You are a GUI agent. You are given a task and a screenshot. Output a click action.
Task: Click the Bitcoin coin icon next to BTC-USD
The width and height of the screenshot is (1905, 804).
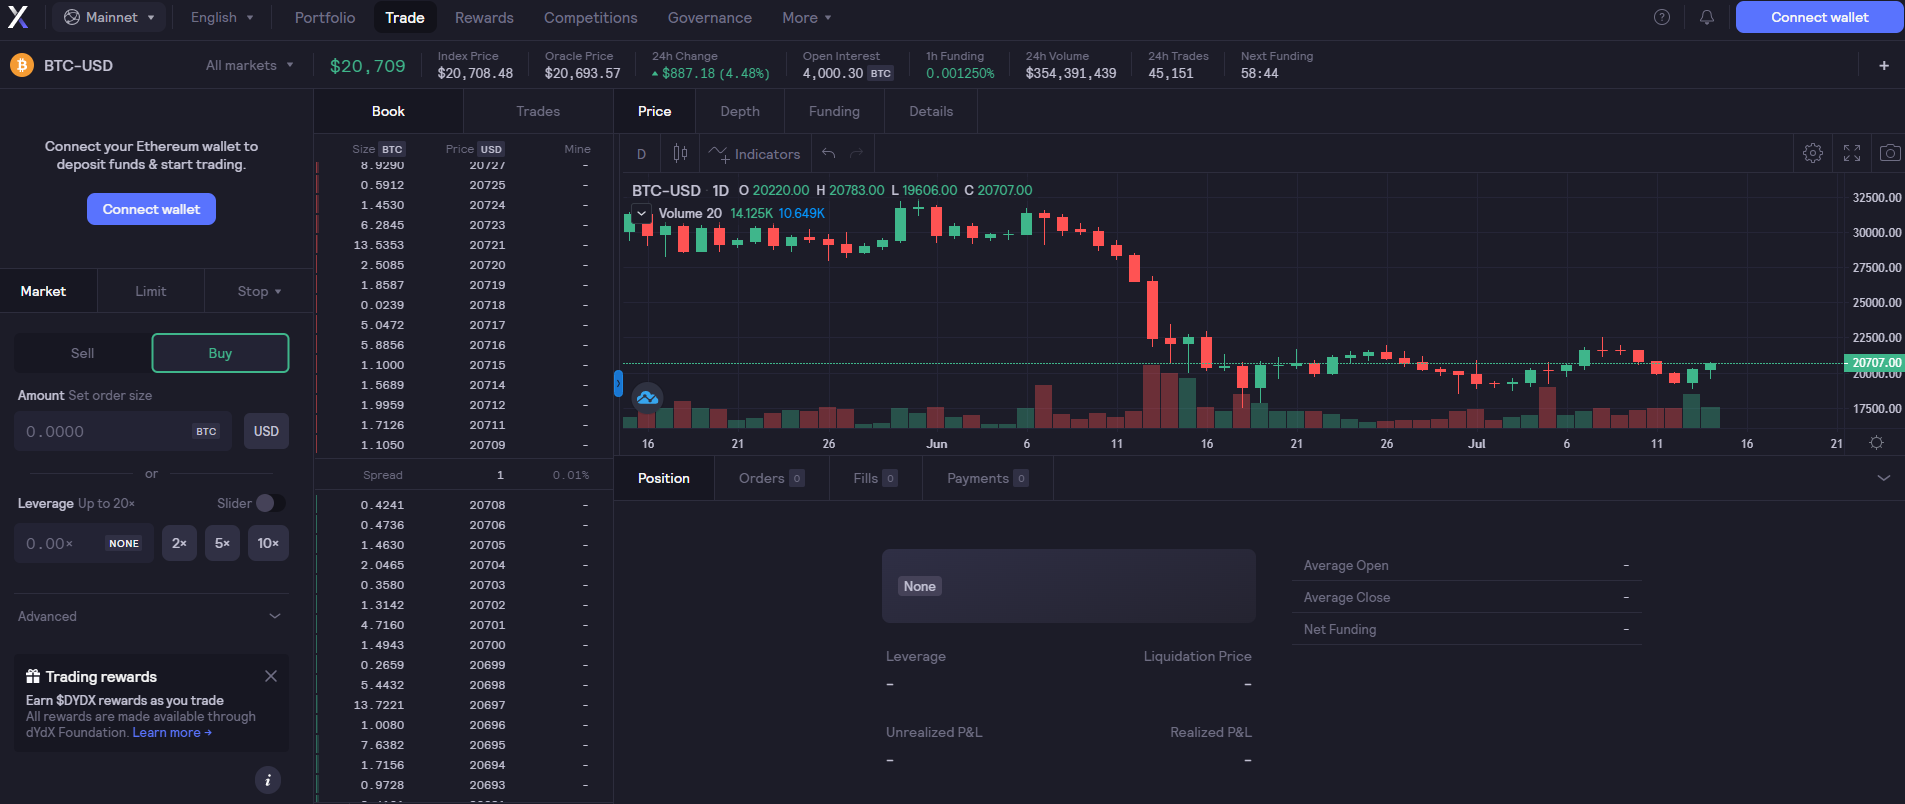pyautogui.click(x=22, y=65)
